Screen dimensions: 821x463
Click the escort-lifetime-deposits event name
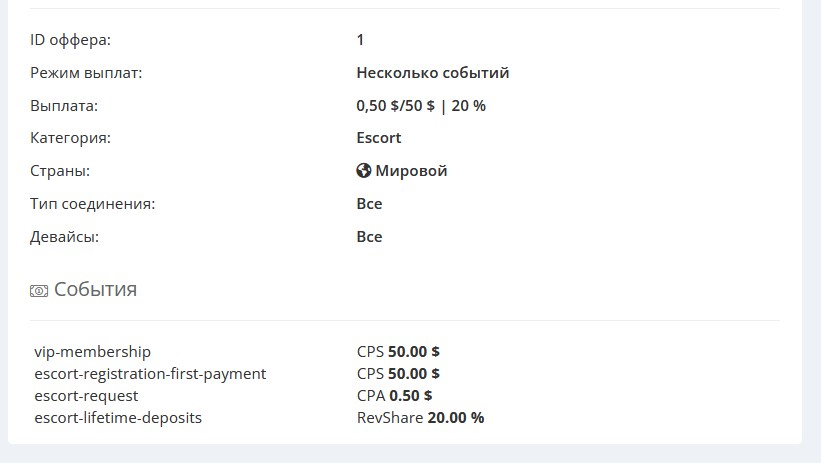(118, 418)
